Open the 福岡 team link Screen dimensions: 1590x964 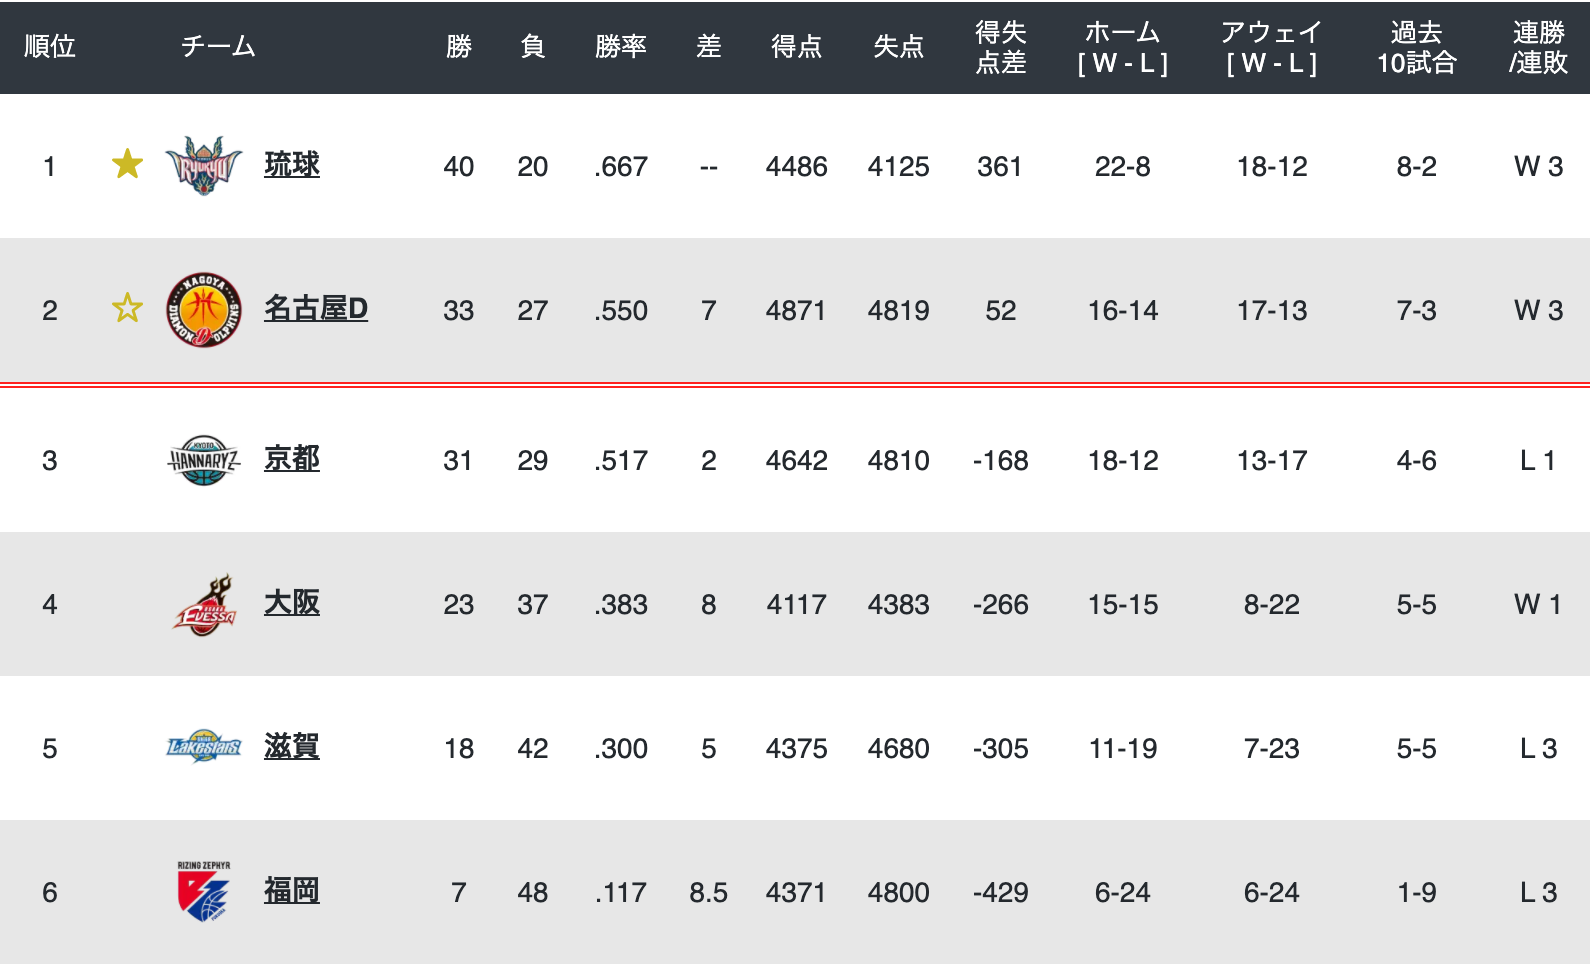coord(292,891)
